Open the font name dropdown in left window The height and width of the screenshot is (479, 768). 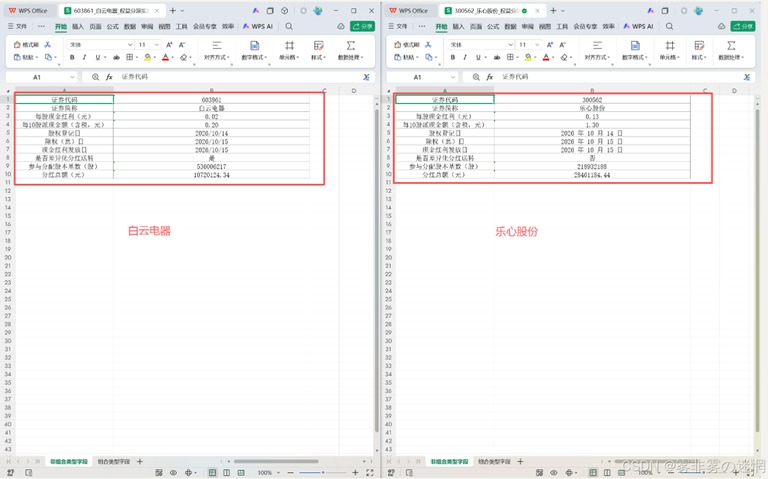(x=130, y=45)
